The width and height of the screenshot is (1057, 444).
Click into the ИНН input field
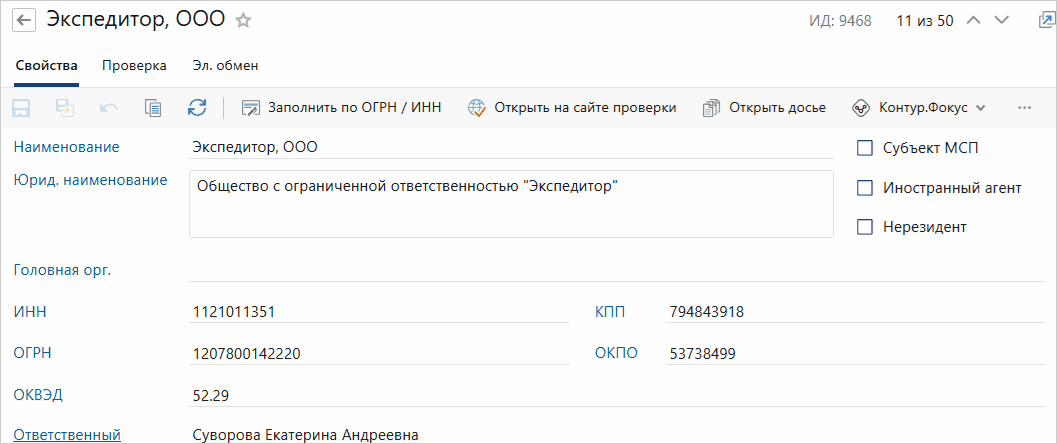380,312
